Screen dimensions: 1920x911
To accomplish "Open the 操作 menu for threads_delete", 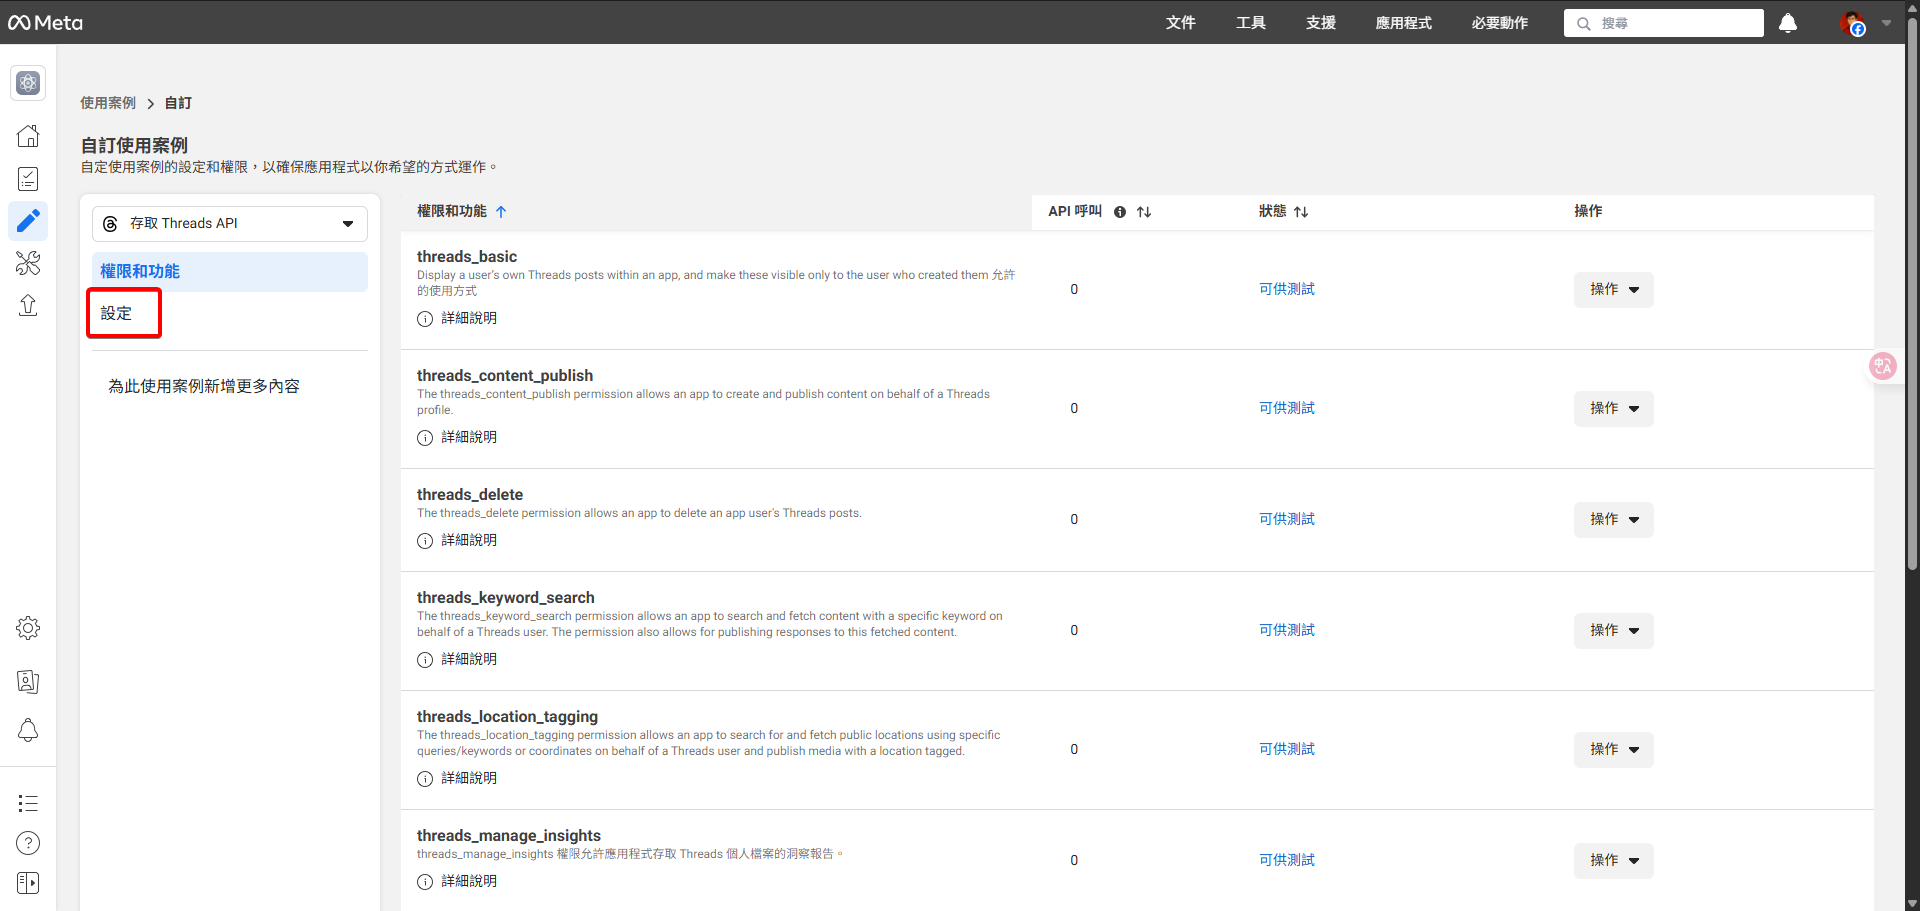I will tap(1613, 519).
